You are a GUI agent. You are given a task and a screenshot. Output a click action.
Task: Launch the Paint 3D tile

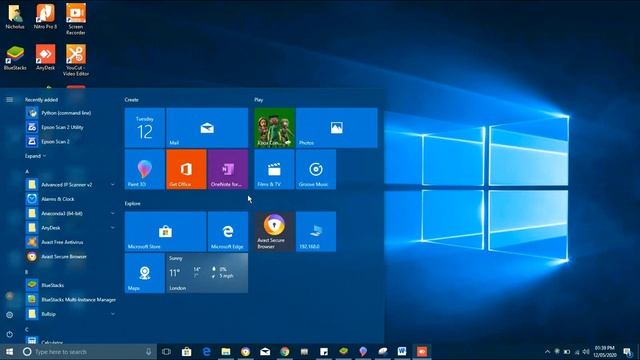coord(144,169)
